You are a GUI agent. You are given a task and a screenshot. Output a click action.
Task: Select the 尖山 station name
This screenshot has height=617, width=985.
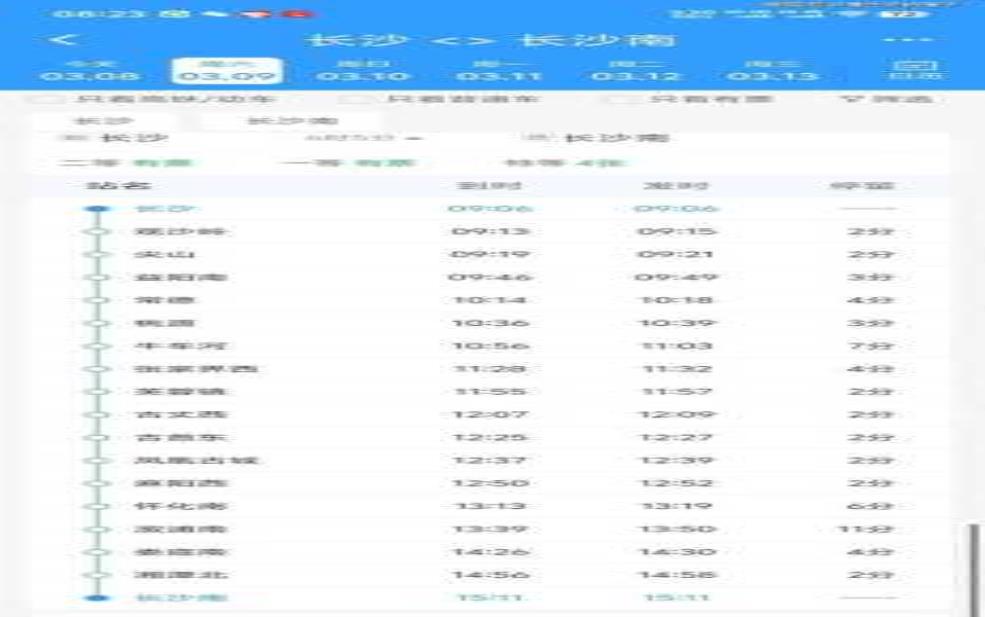coord(165,254)
